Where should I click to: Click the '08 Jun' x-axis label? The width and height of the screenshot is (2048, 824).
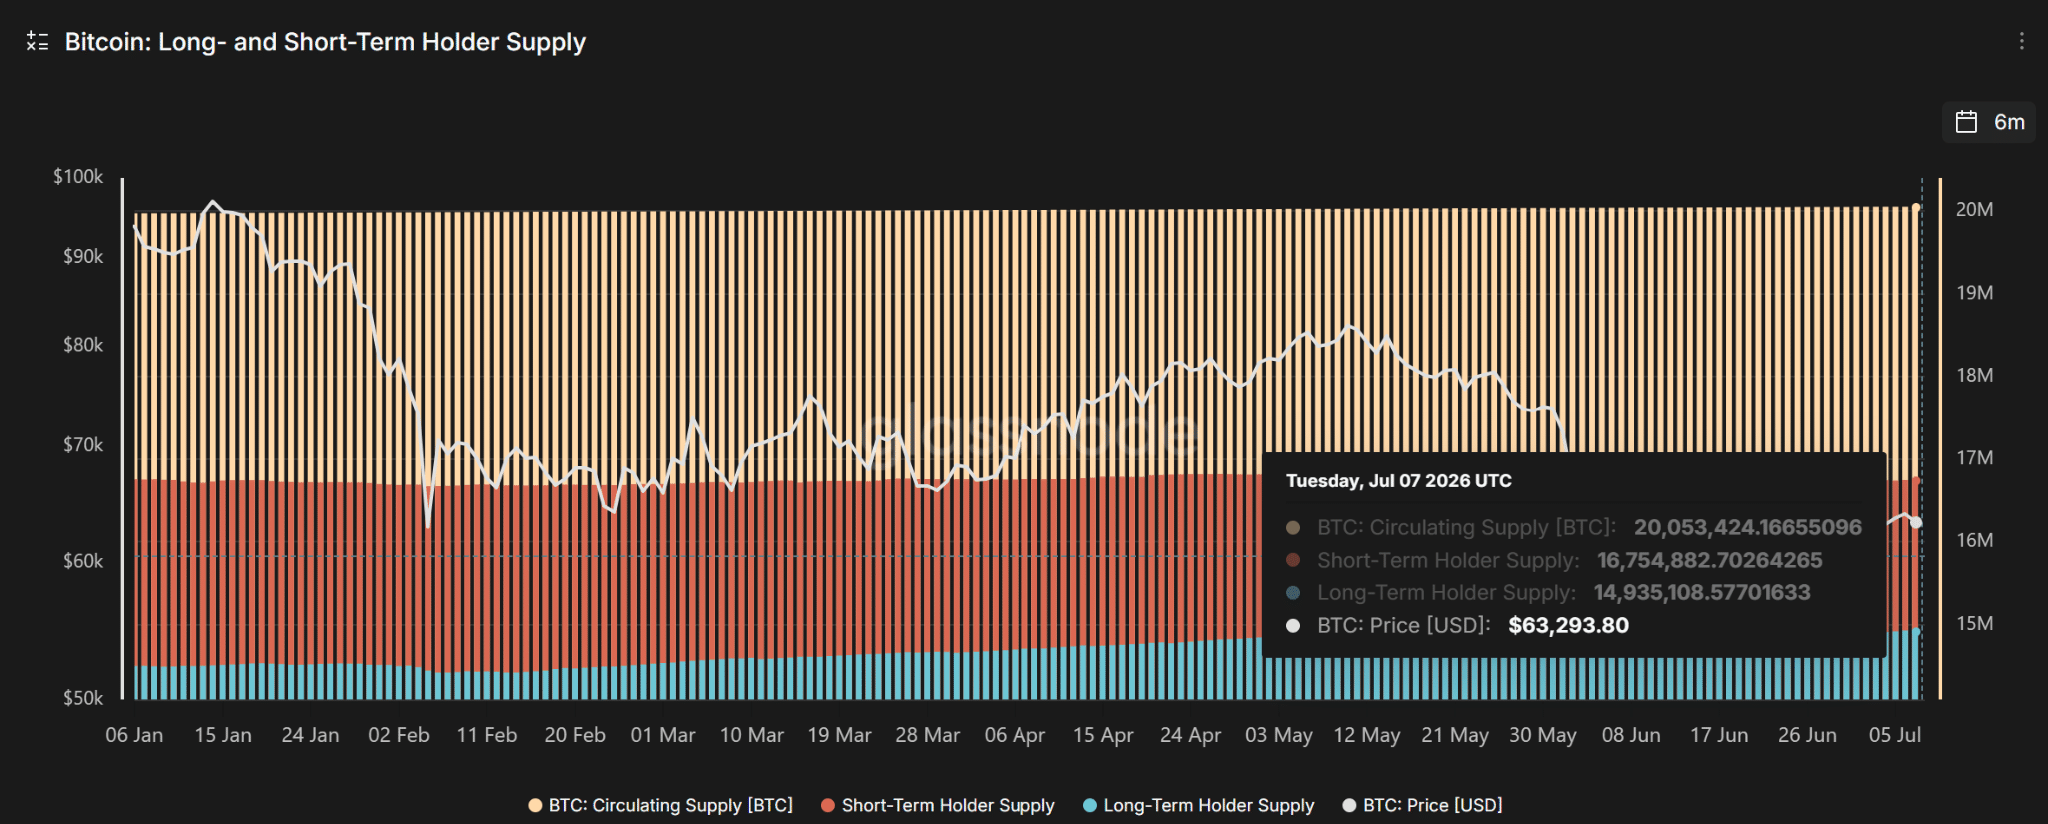tap(1631, 735)
